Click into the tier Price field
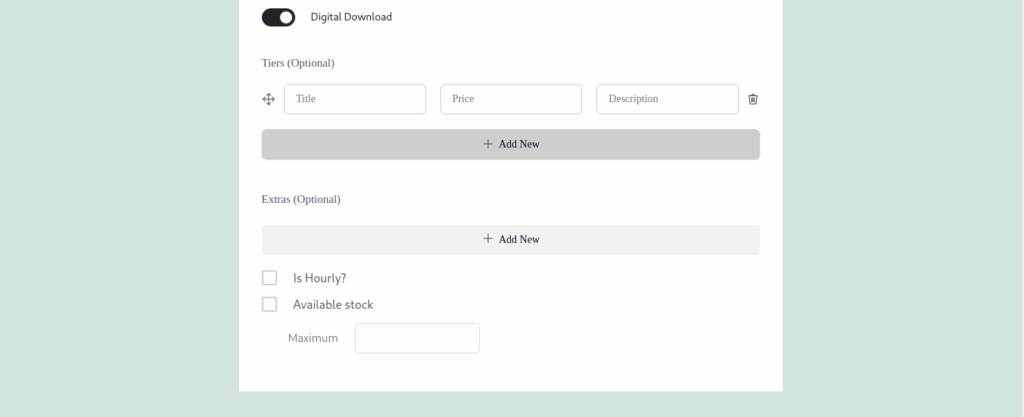The width and height of the screenshot is (1024, 417). [511, 99]
